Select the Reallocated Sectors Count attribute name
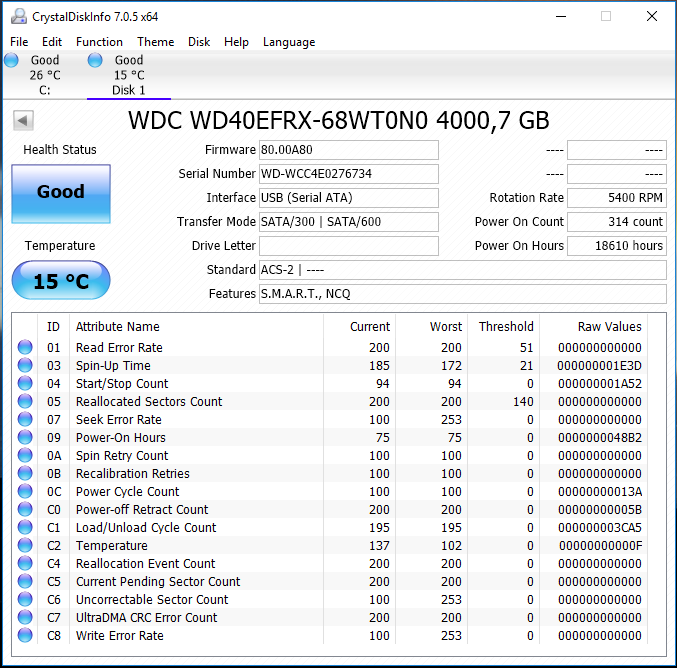This screenshot has width=677, height=668. tap(149, 401)
